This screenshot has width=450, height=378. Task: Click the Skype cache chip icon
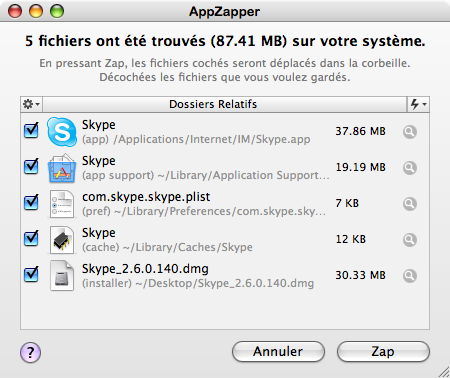point(62,240)
